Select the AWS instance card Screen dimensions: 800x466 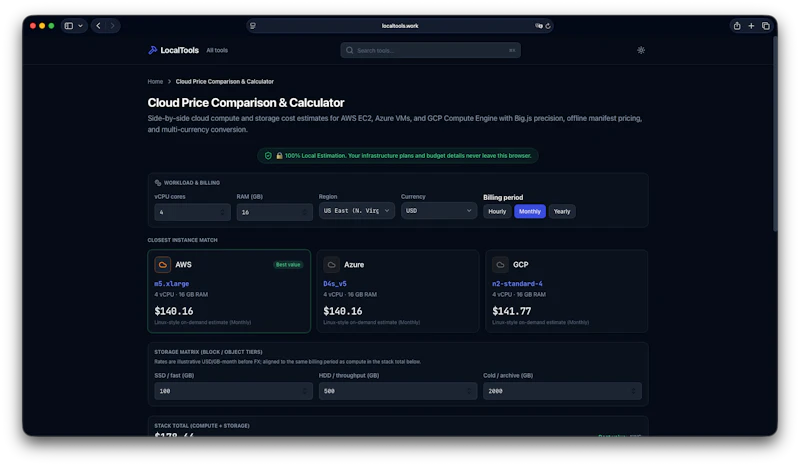[x=229, y=291]
